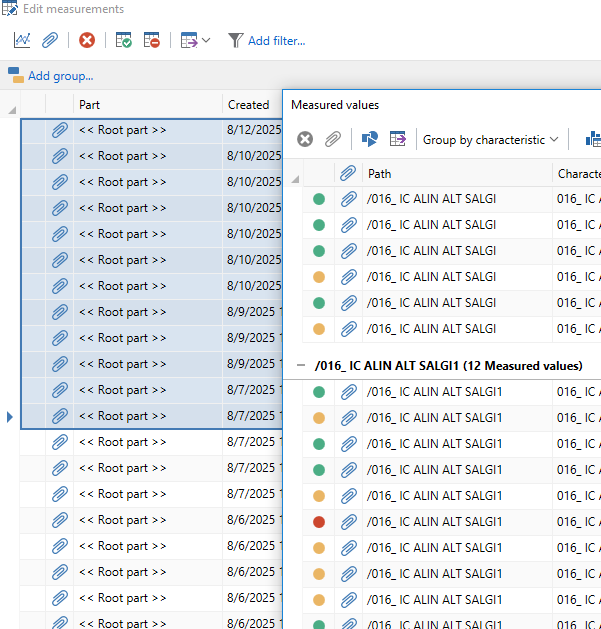Open the Group by characteristic dropdown

490,139
